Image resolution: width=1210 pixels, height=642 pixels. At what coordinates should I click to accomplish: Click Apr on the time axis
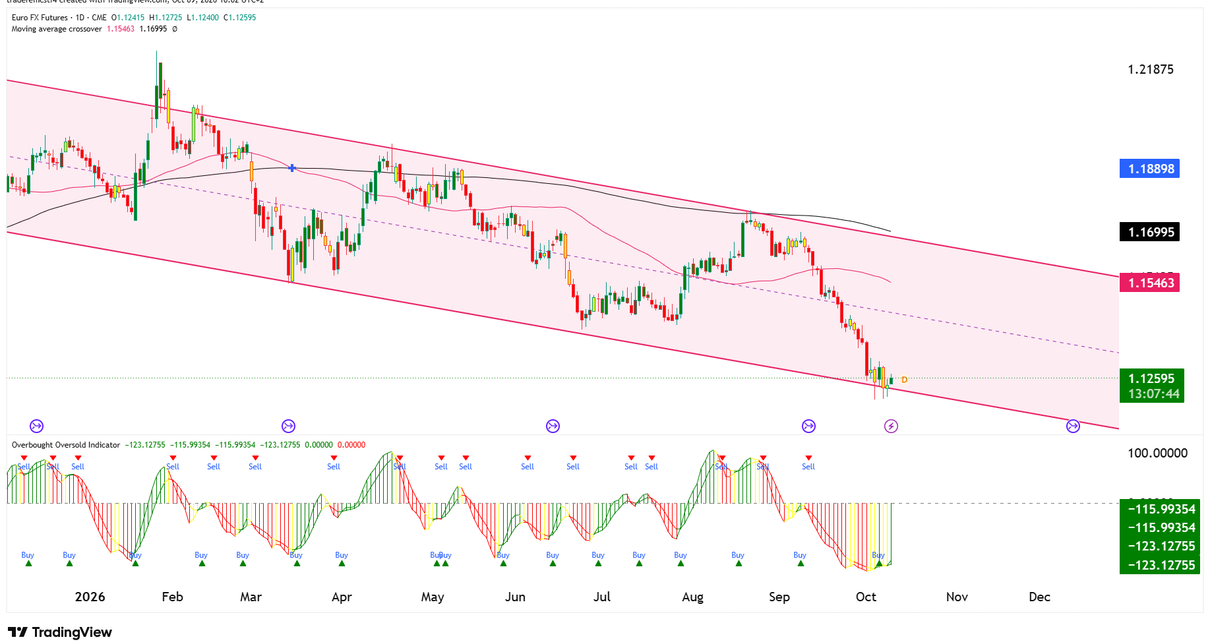click(341, 597)
